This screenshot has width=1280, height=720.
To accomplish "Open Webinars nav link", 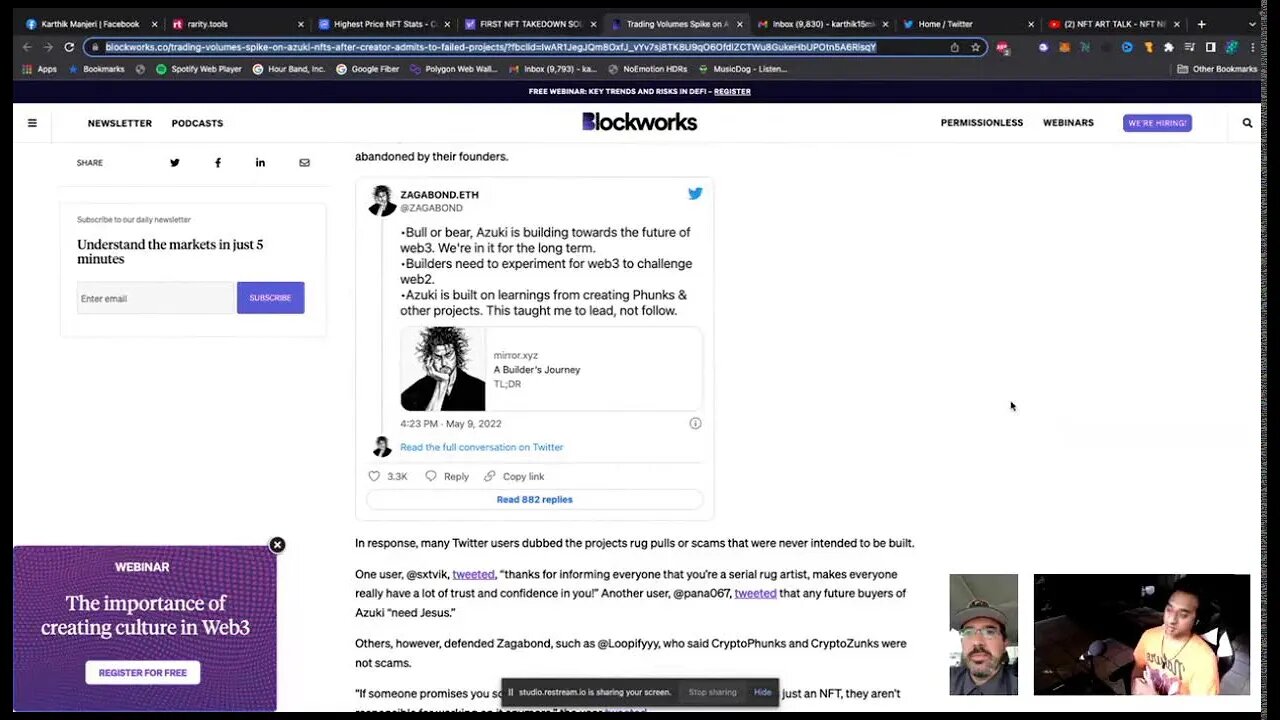I will [x=1068, y=123].
